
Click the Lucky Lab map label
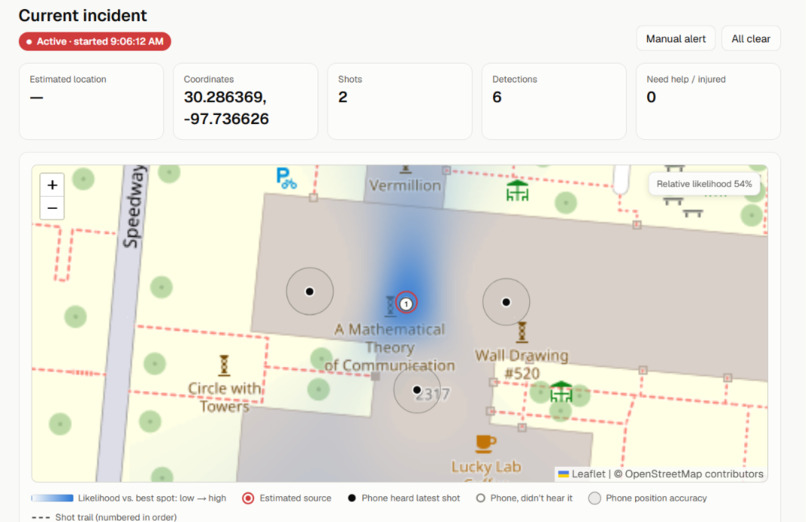(x=486, y=467)
